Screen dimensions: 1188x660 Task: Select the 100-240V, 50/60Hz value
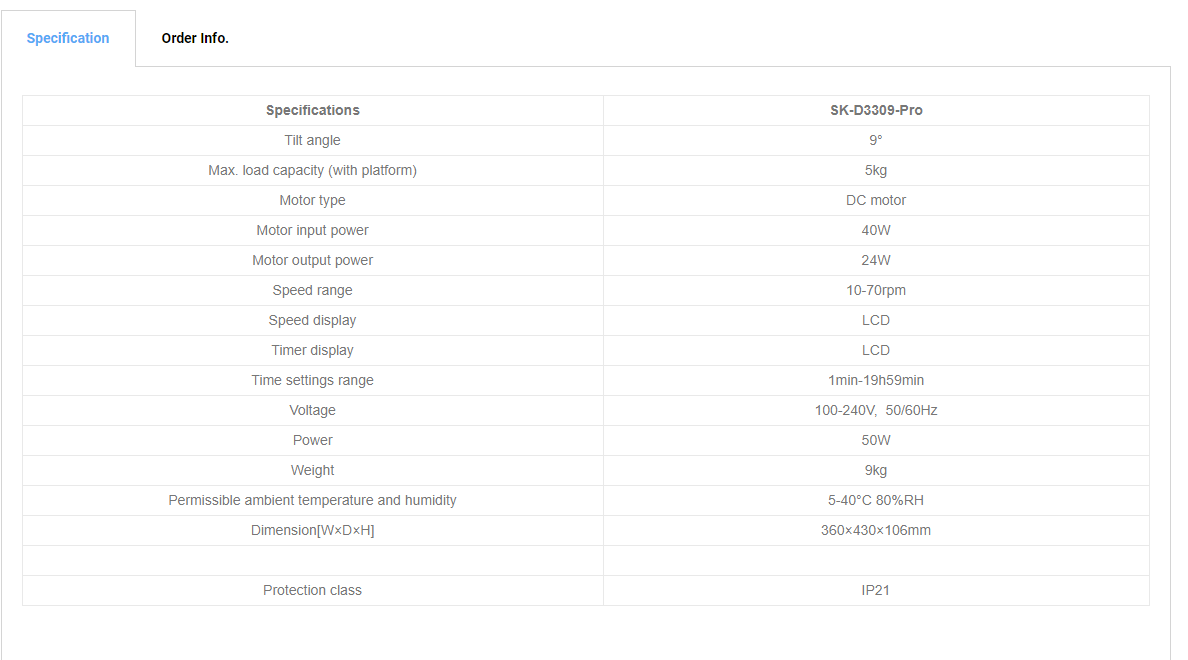coord(876,411)
